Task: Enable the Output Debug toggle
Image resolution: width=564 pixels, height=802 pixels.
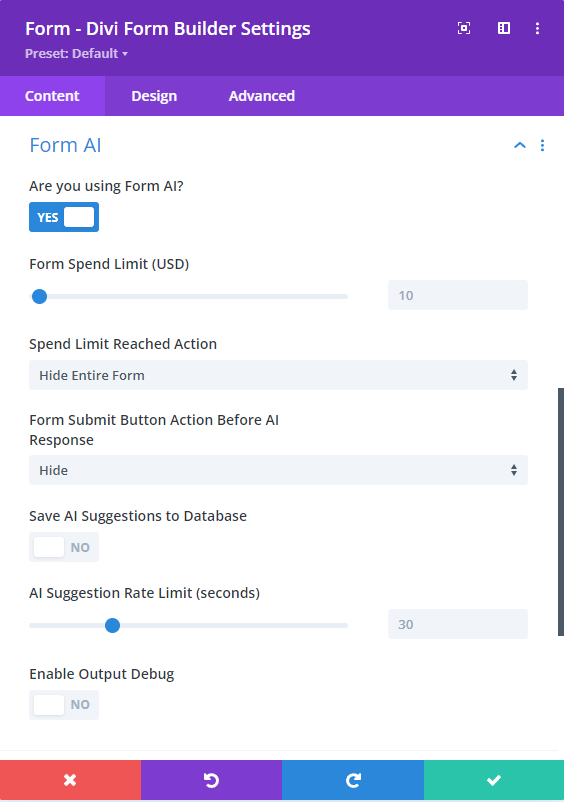Action: [x=64, y=705]
